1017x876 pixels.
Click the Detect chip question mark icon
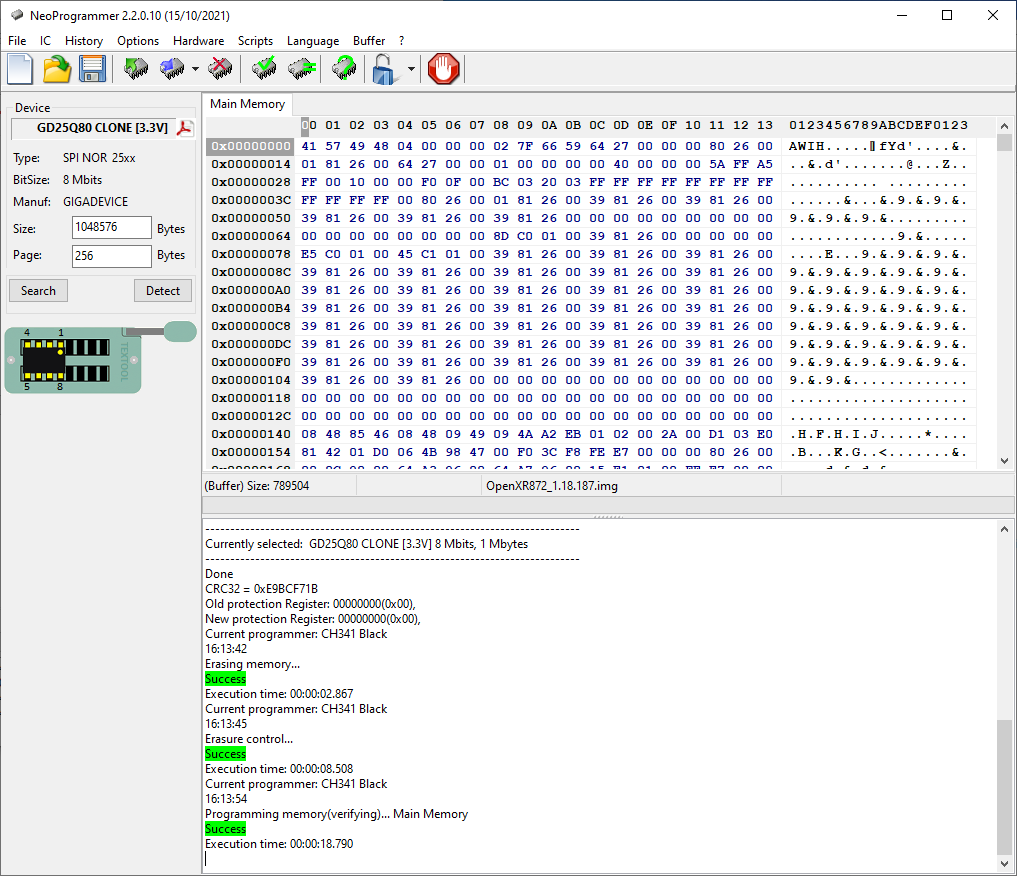click(x=344, y=69)
